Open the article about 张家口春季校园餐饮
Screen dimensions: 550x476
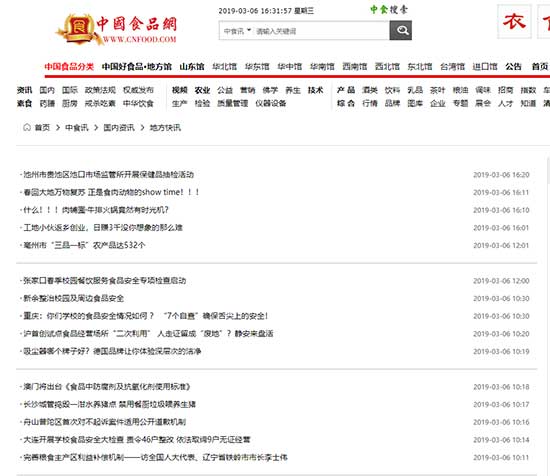click(105, 281)
